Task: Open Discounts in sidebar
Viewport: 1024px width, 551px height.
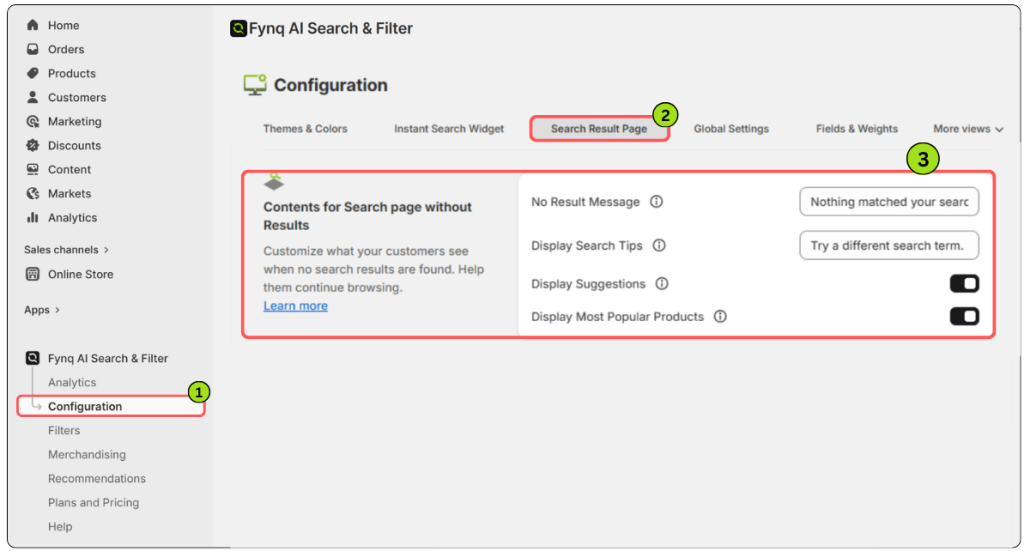Action: click(x=74, y=145)
